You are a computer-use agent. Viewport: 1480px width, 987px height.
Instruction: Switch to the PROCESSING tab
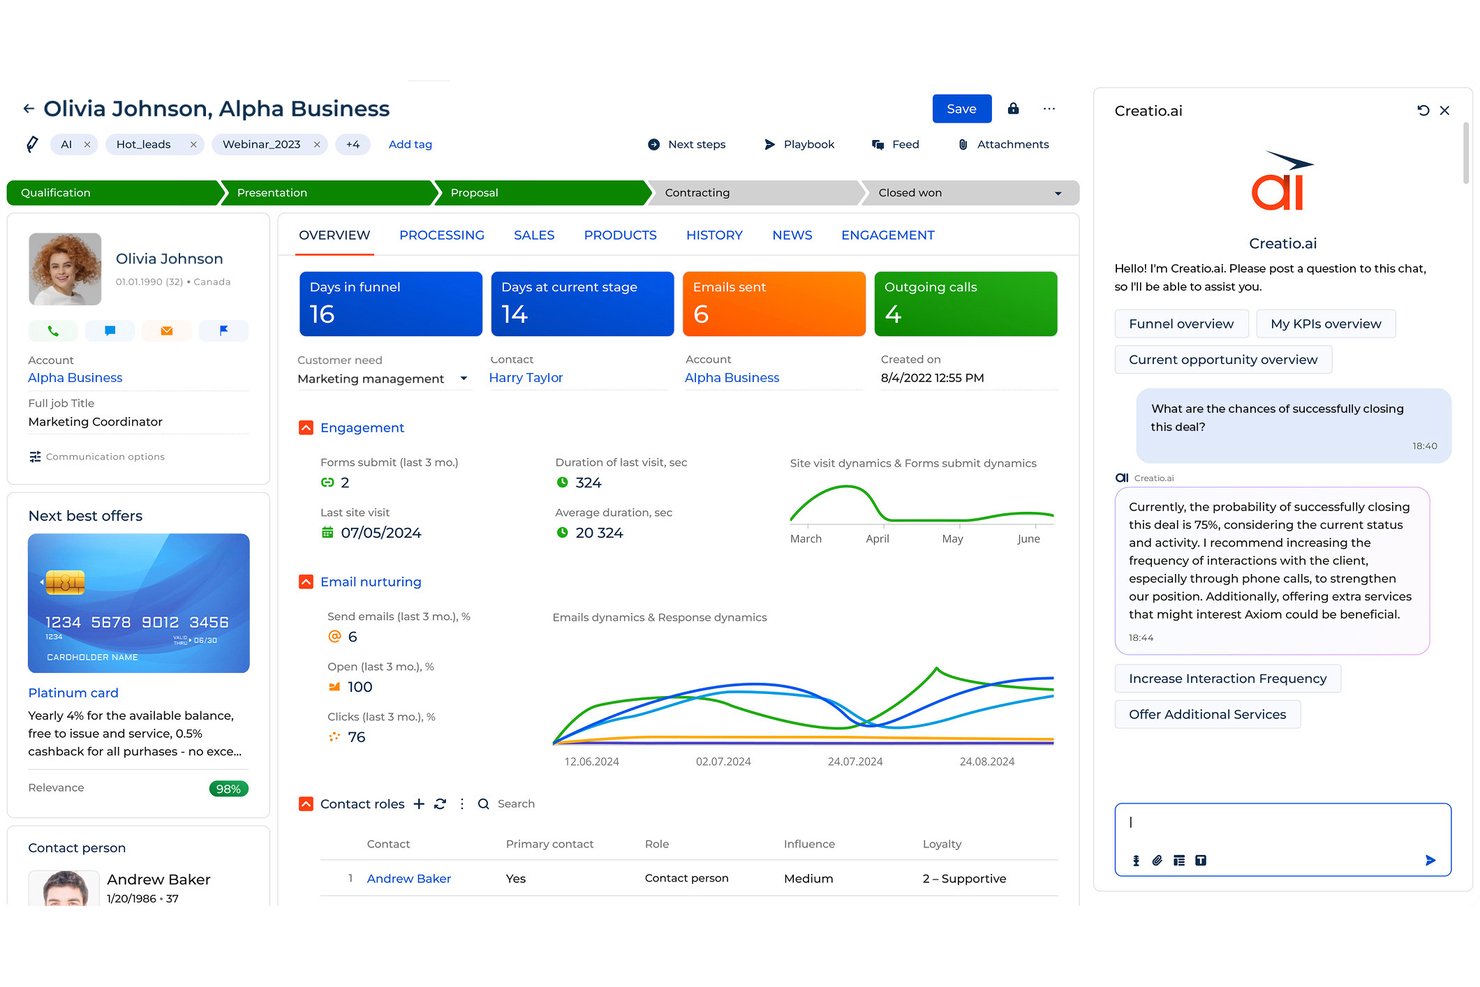442,235
